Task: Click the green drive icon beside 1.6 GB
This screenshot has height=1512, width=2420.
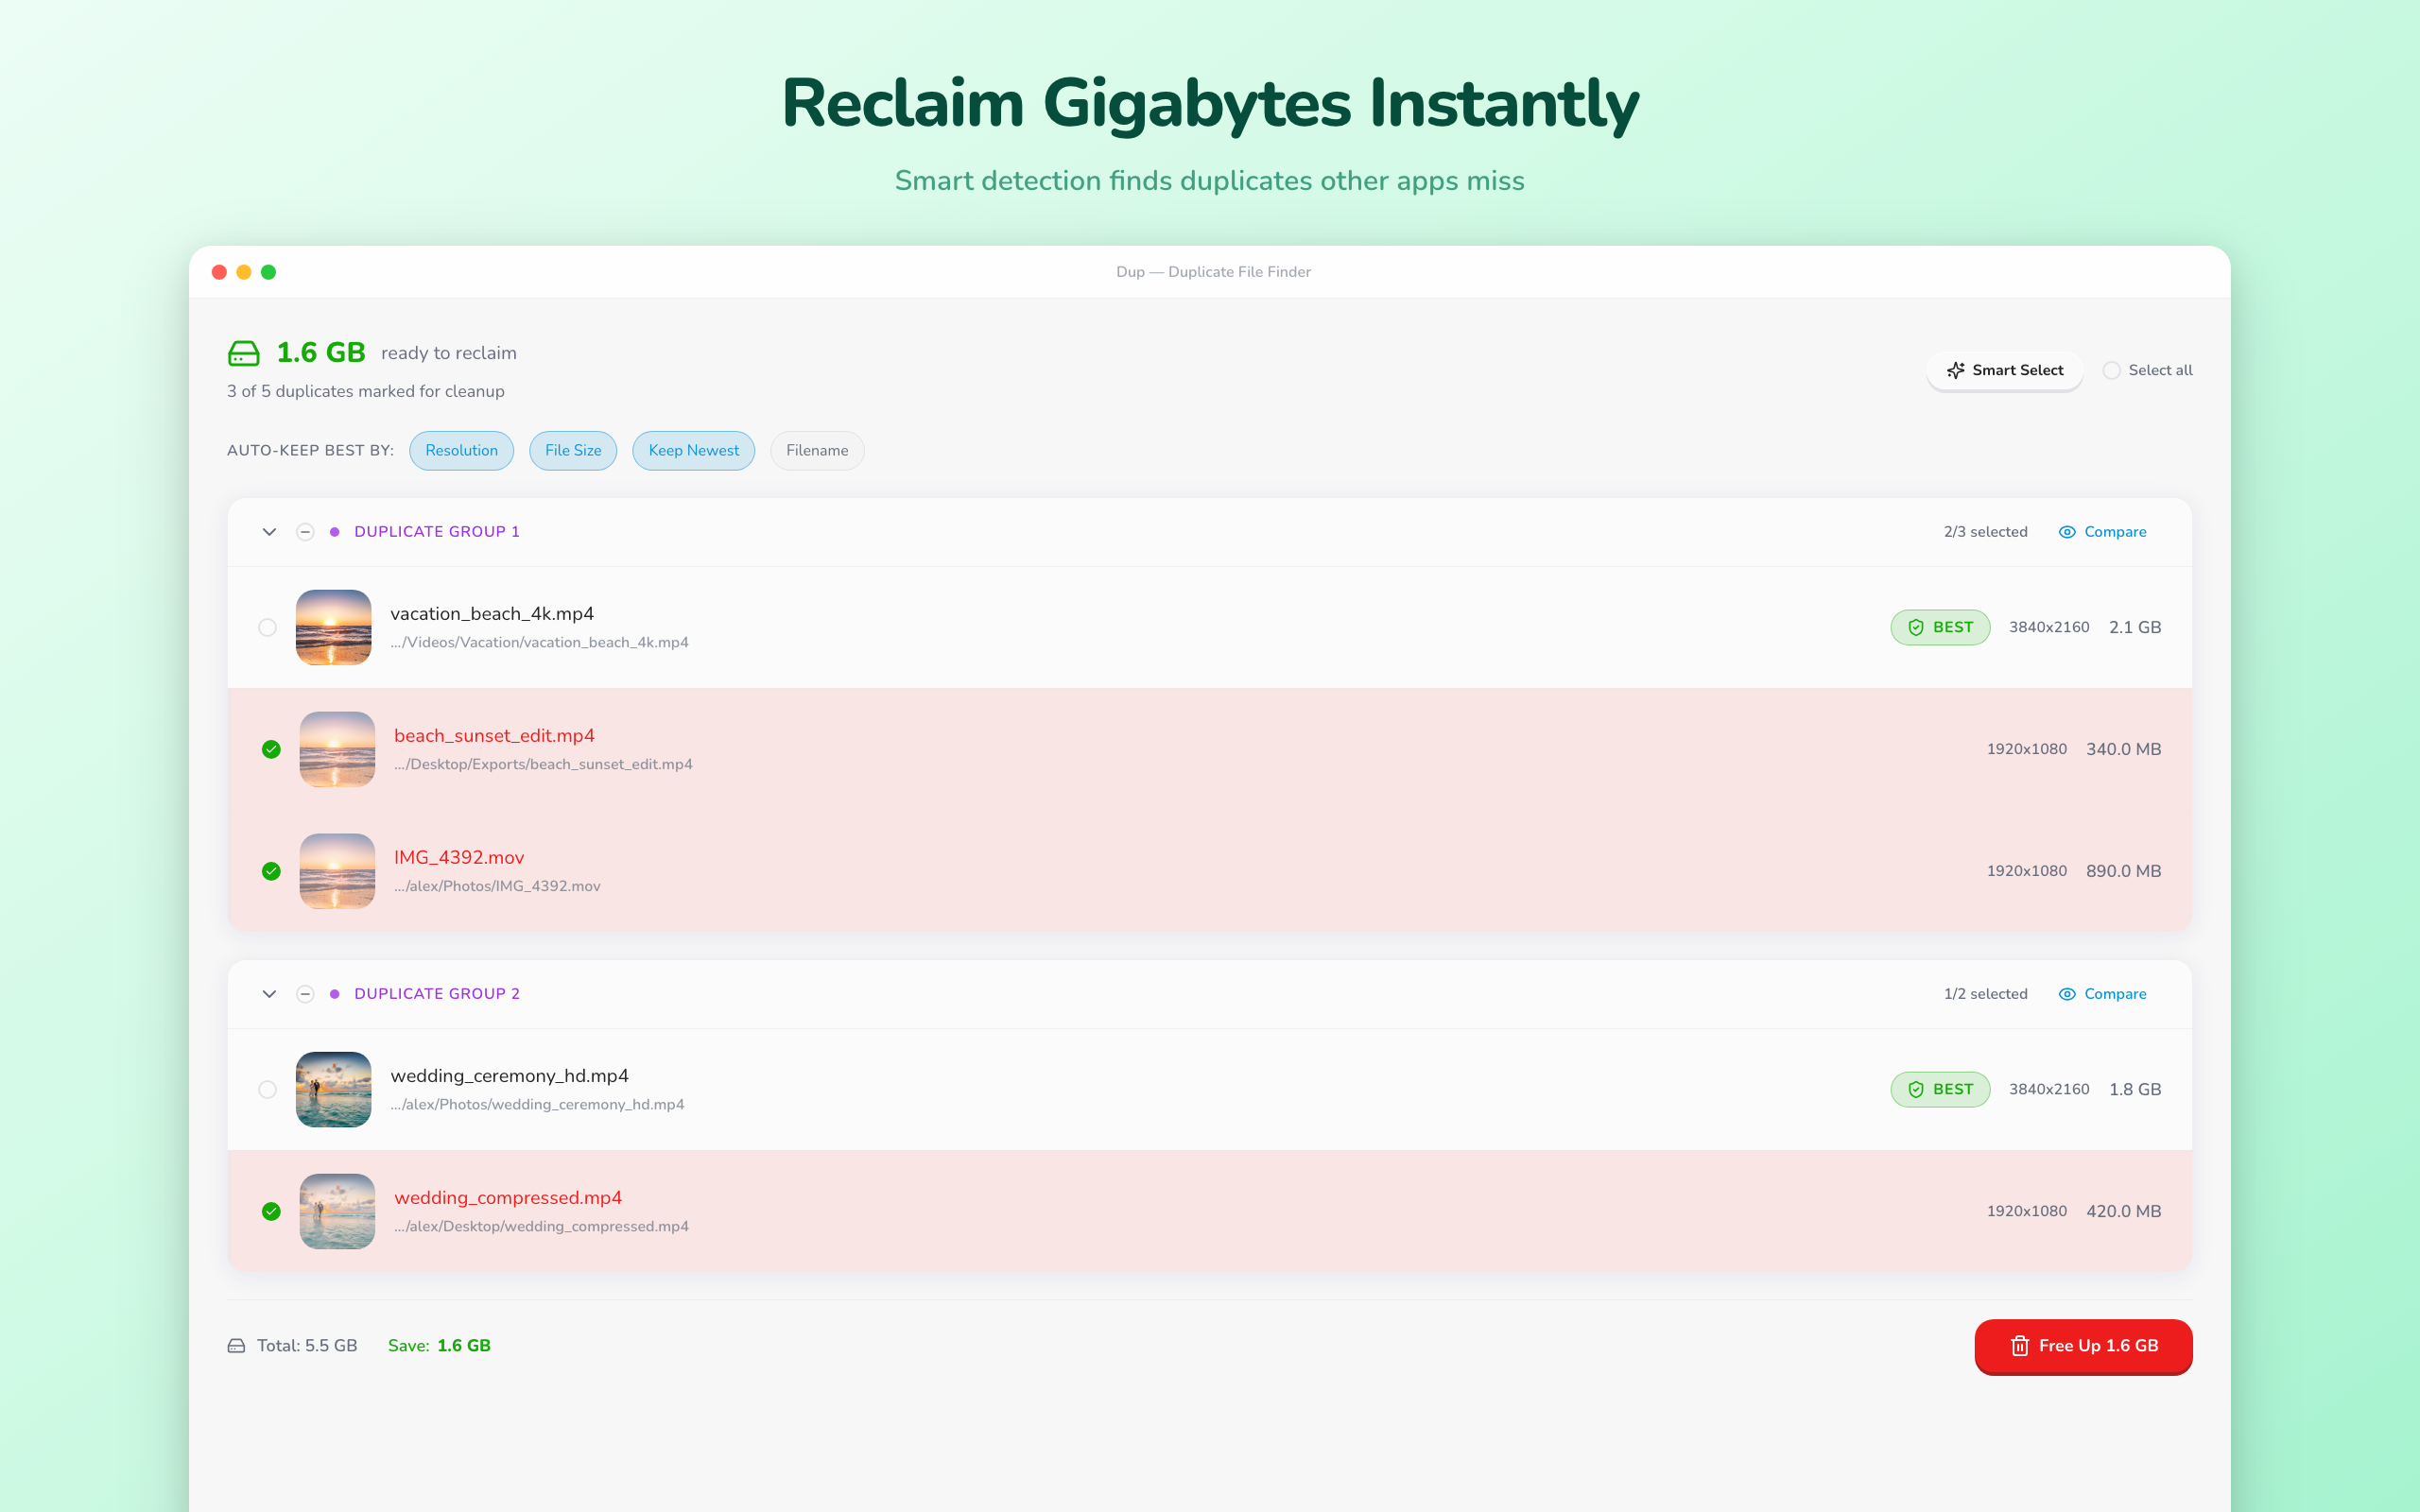Action: [x=243, y=353]
